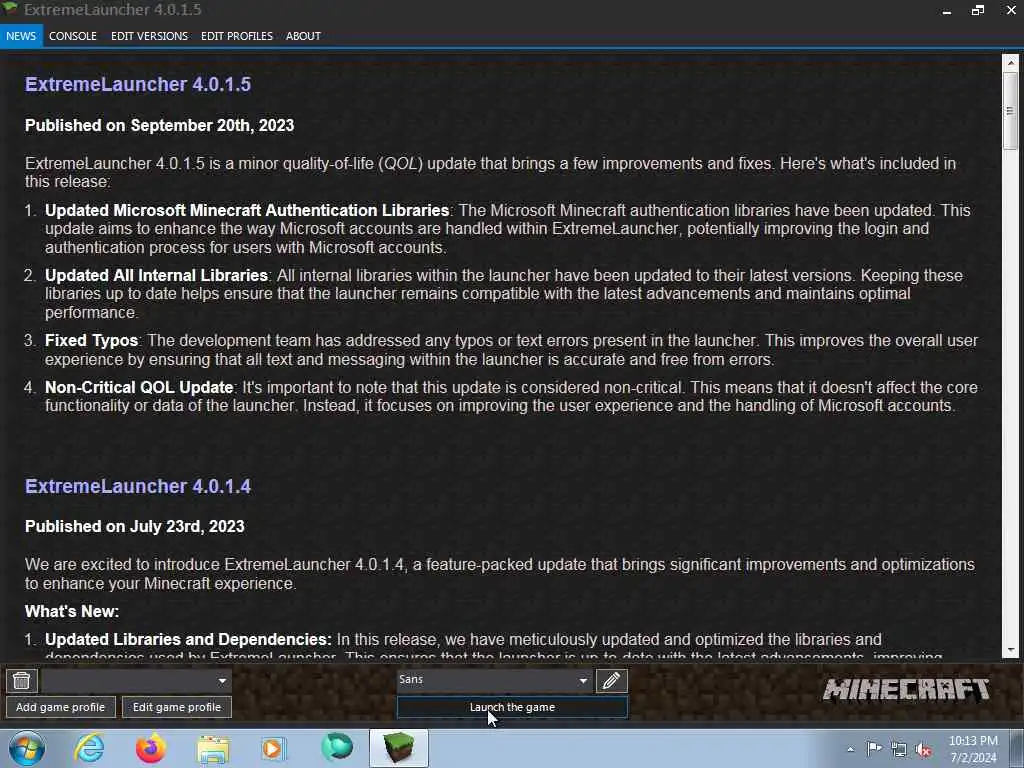This screenshot has height=768, width=1024.
Task: Click the green round app icon in taskbar
Action: [336, 748]
